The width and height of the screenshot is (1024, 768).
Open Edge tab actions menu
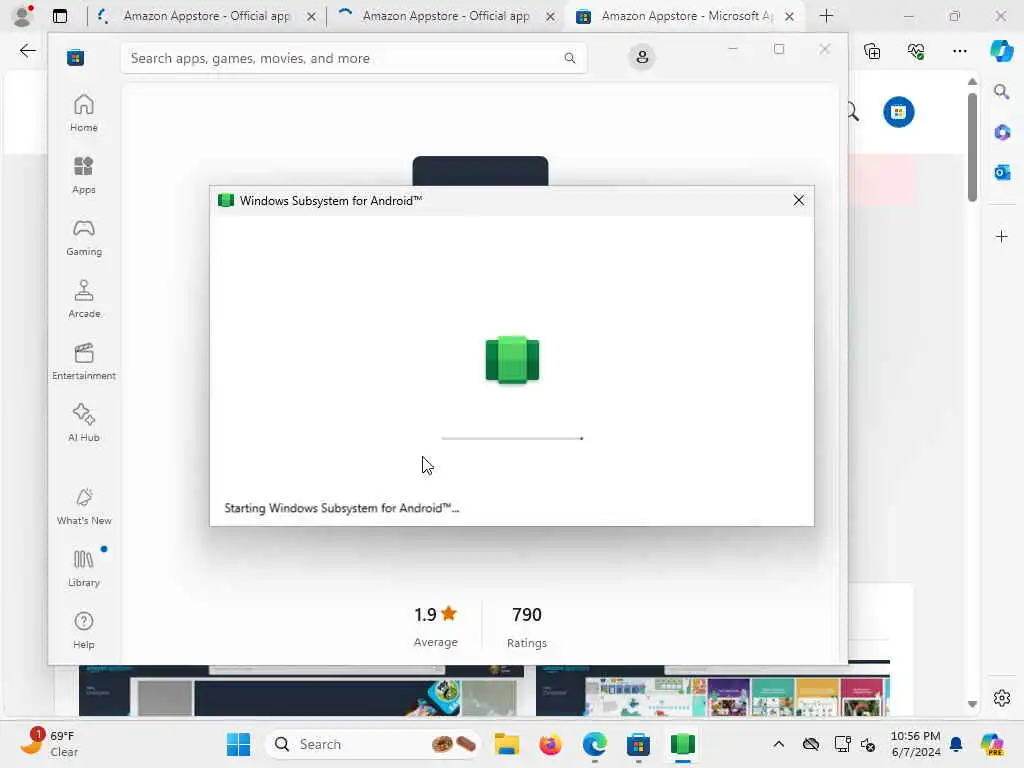coord(60,16)
